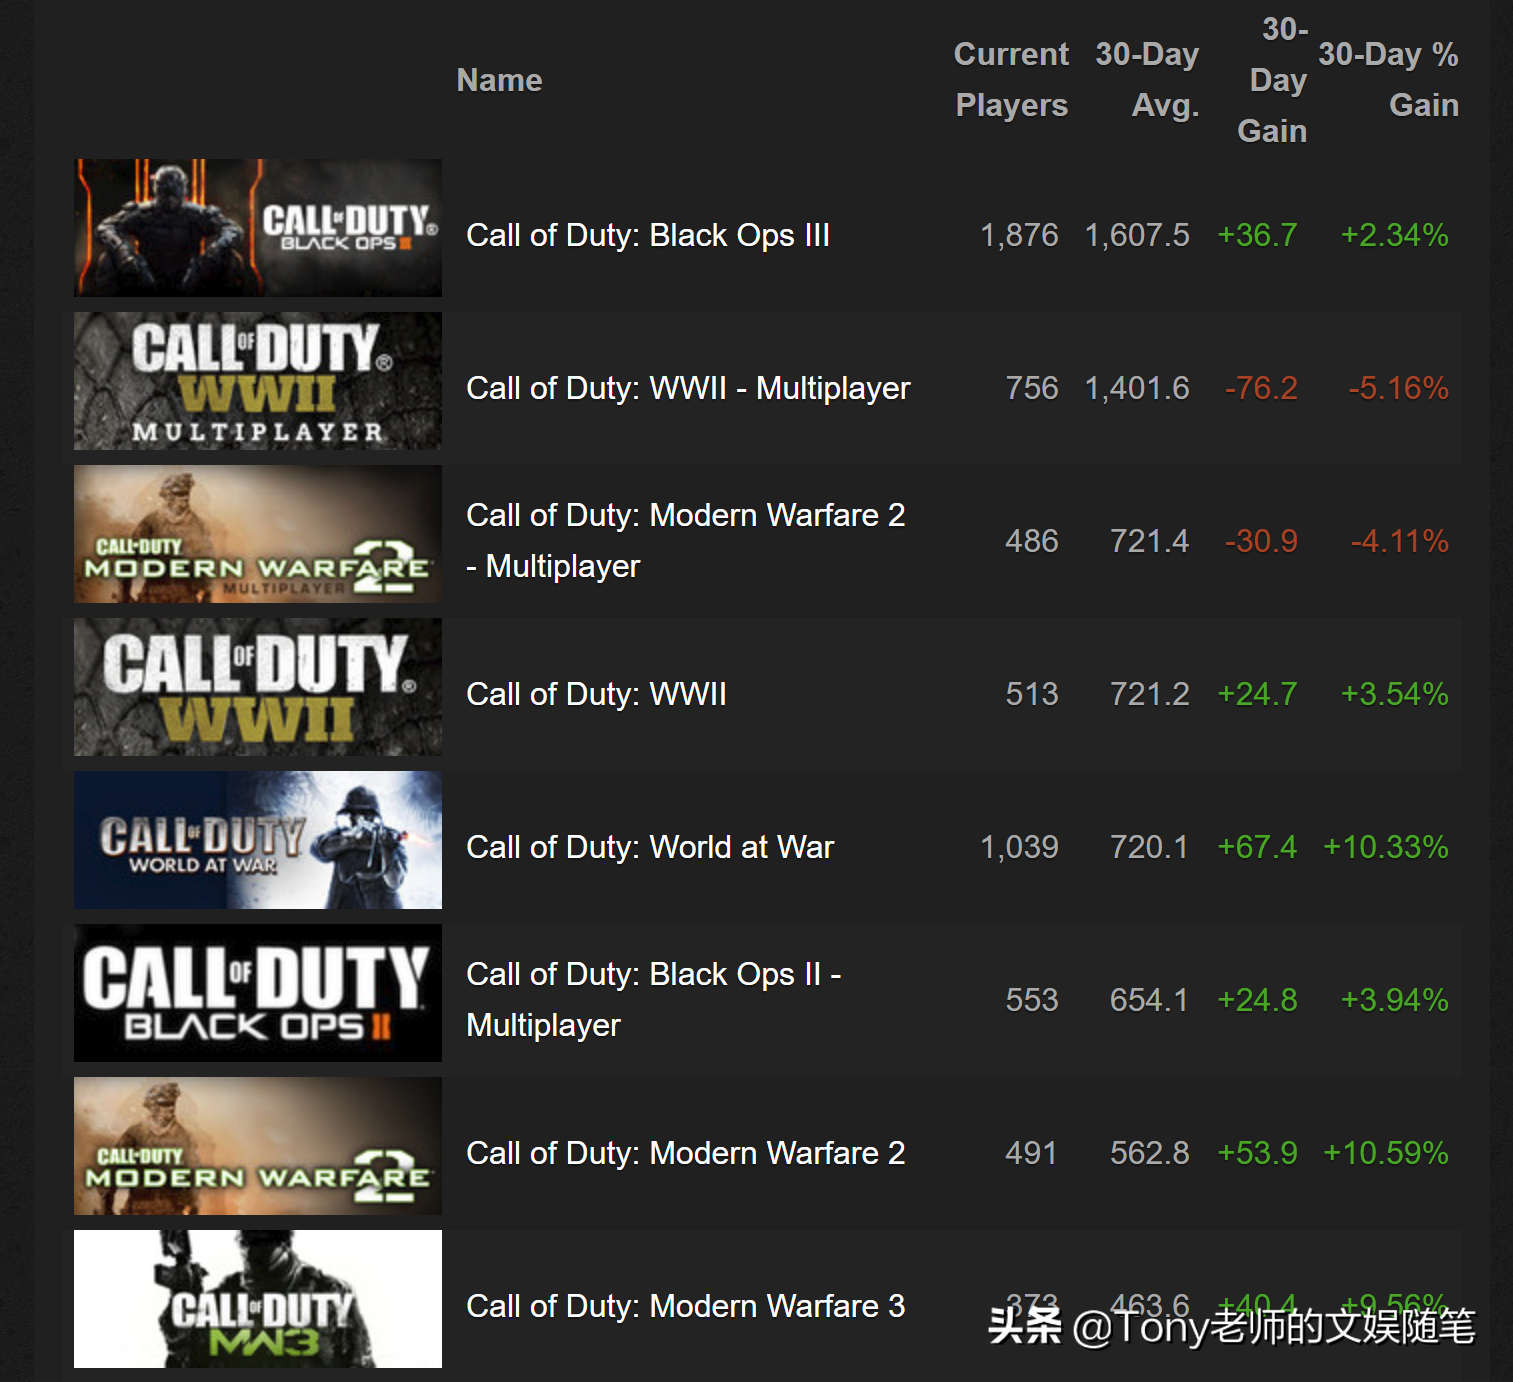Open the plain Call of Duty: WWII link

point(596,694)
